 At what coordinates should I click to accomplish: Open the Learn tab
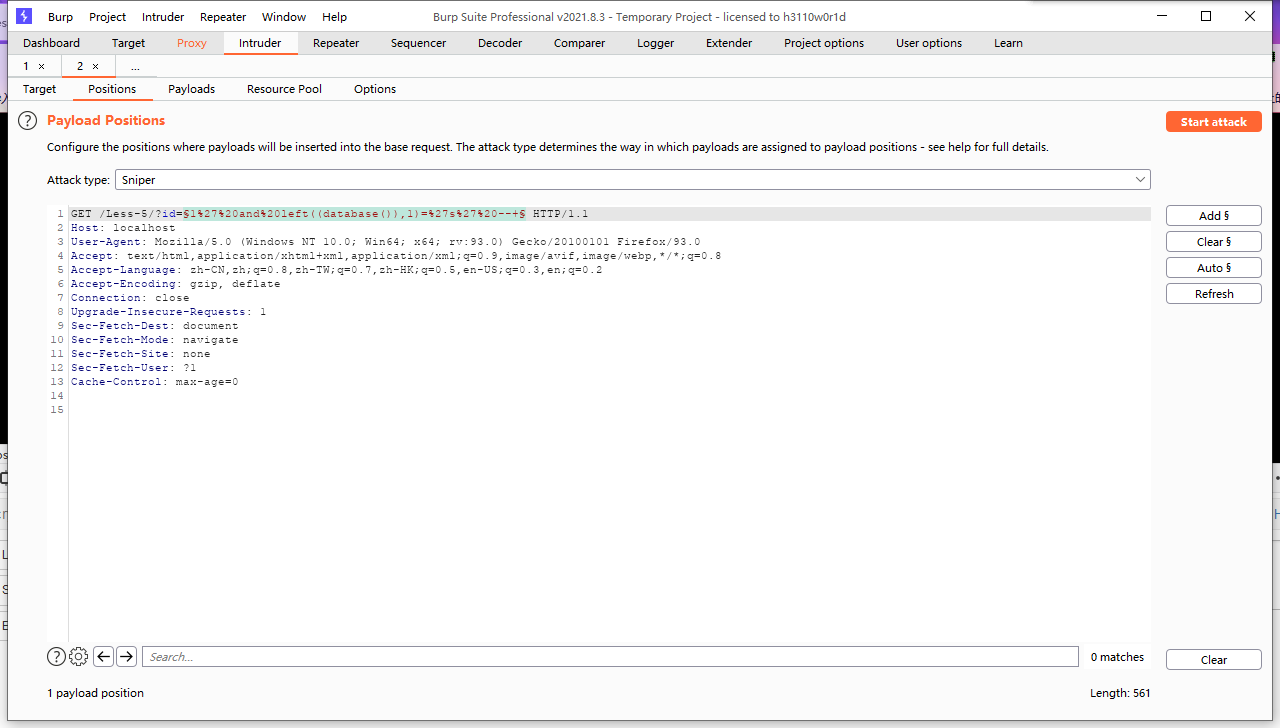tap(1008, 43)
